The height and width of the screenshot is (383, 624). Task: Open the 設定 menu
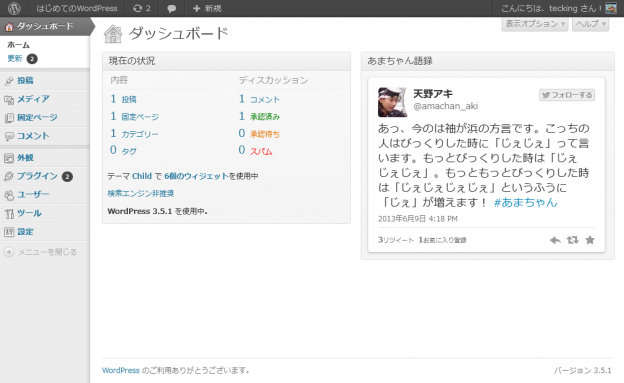25,232
